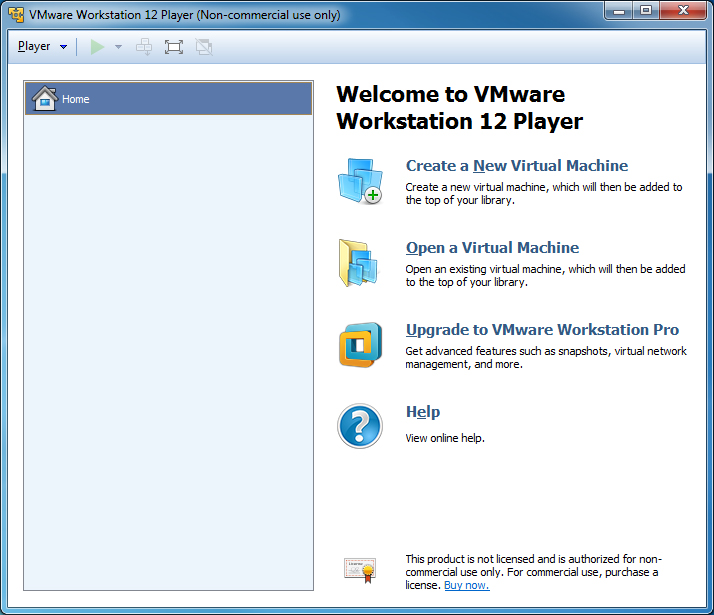Click the text 'View online help.'

pos(445,438)
